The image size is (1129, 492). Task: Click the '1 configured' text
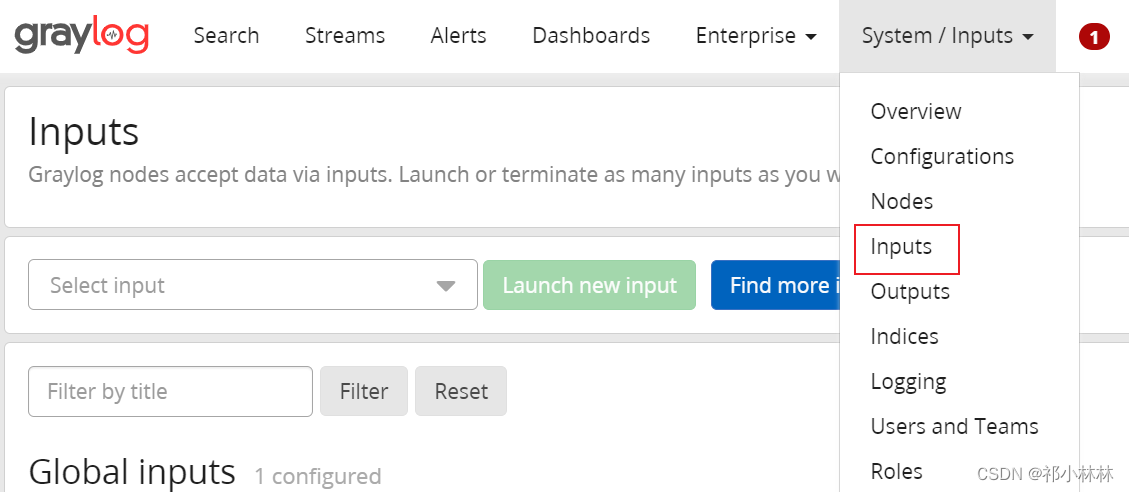(x=318, y=476)
